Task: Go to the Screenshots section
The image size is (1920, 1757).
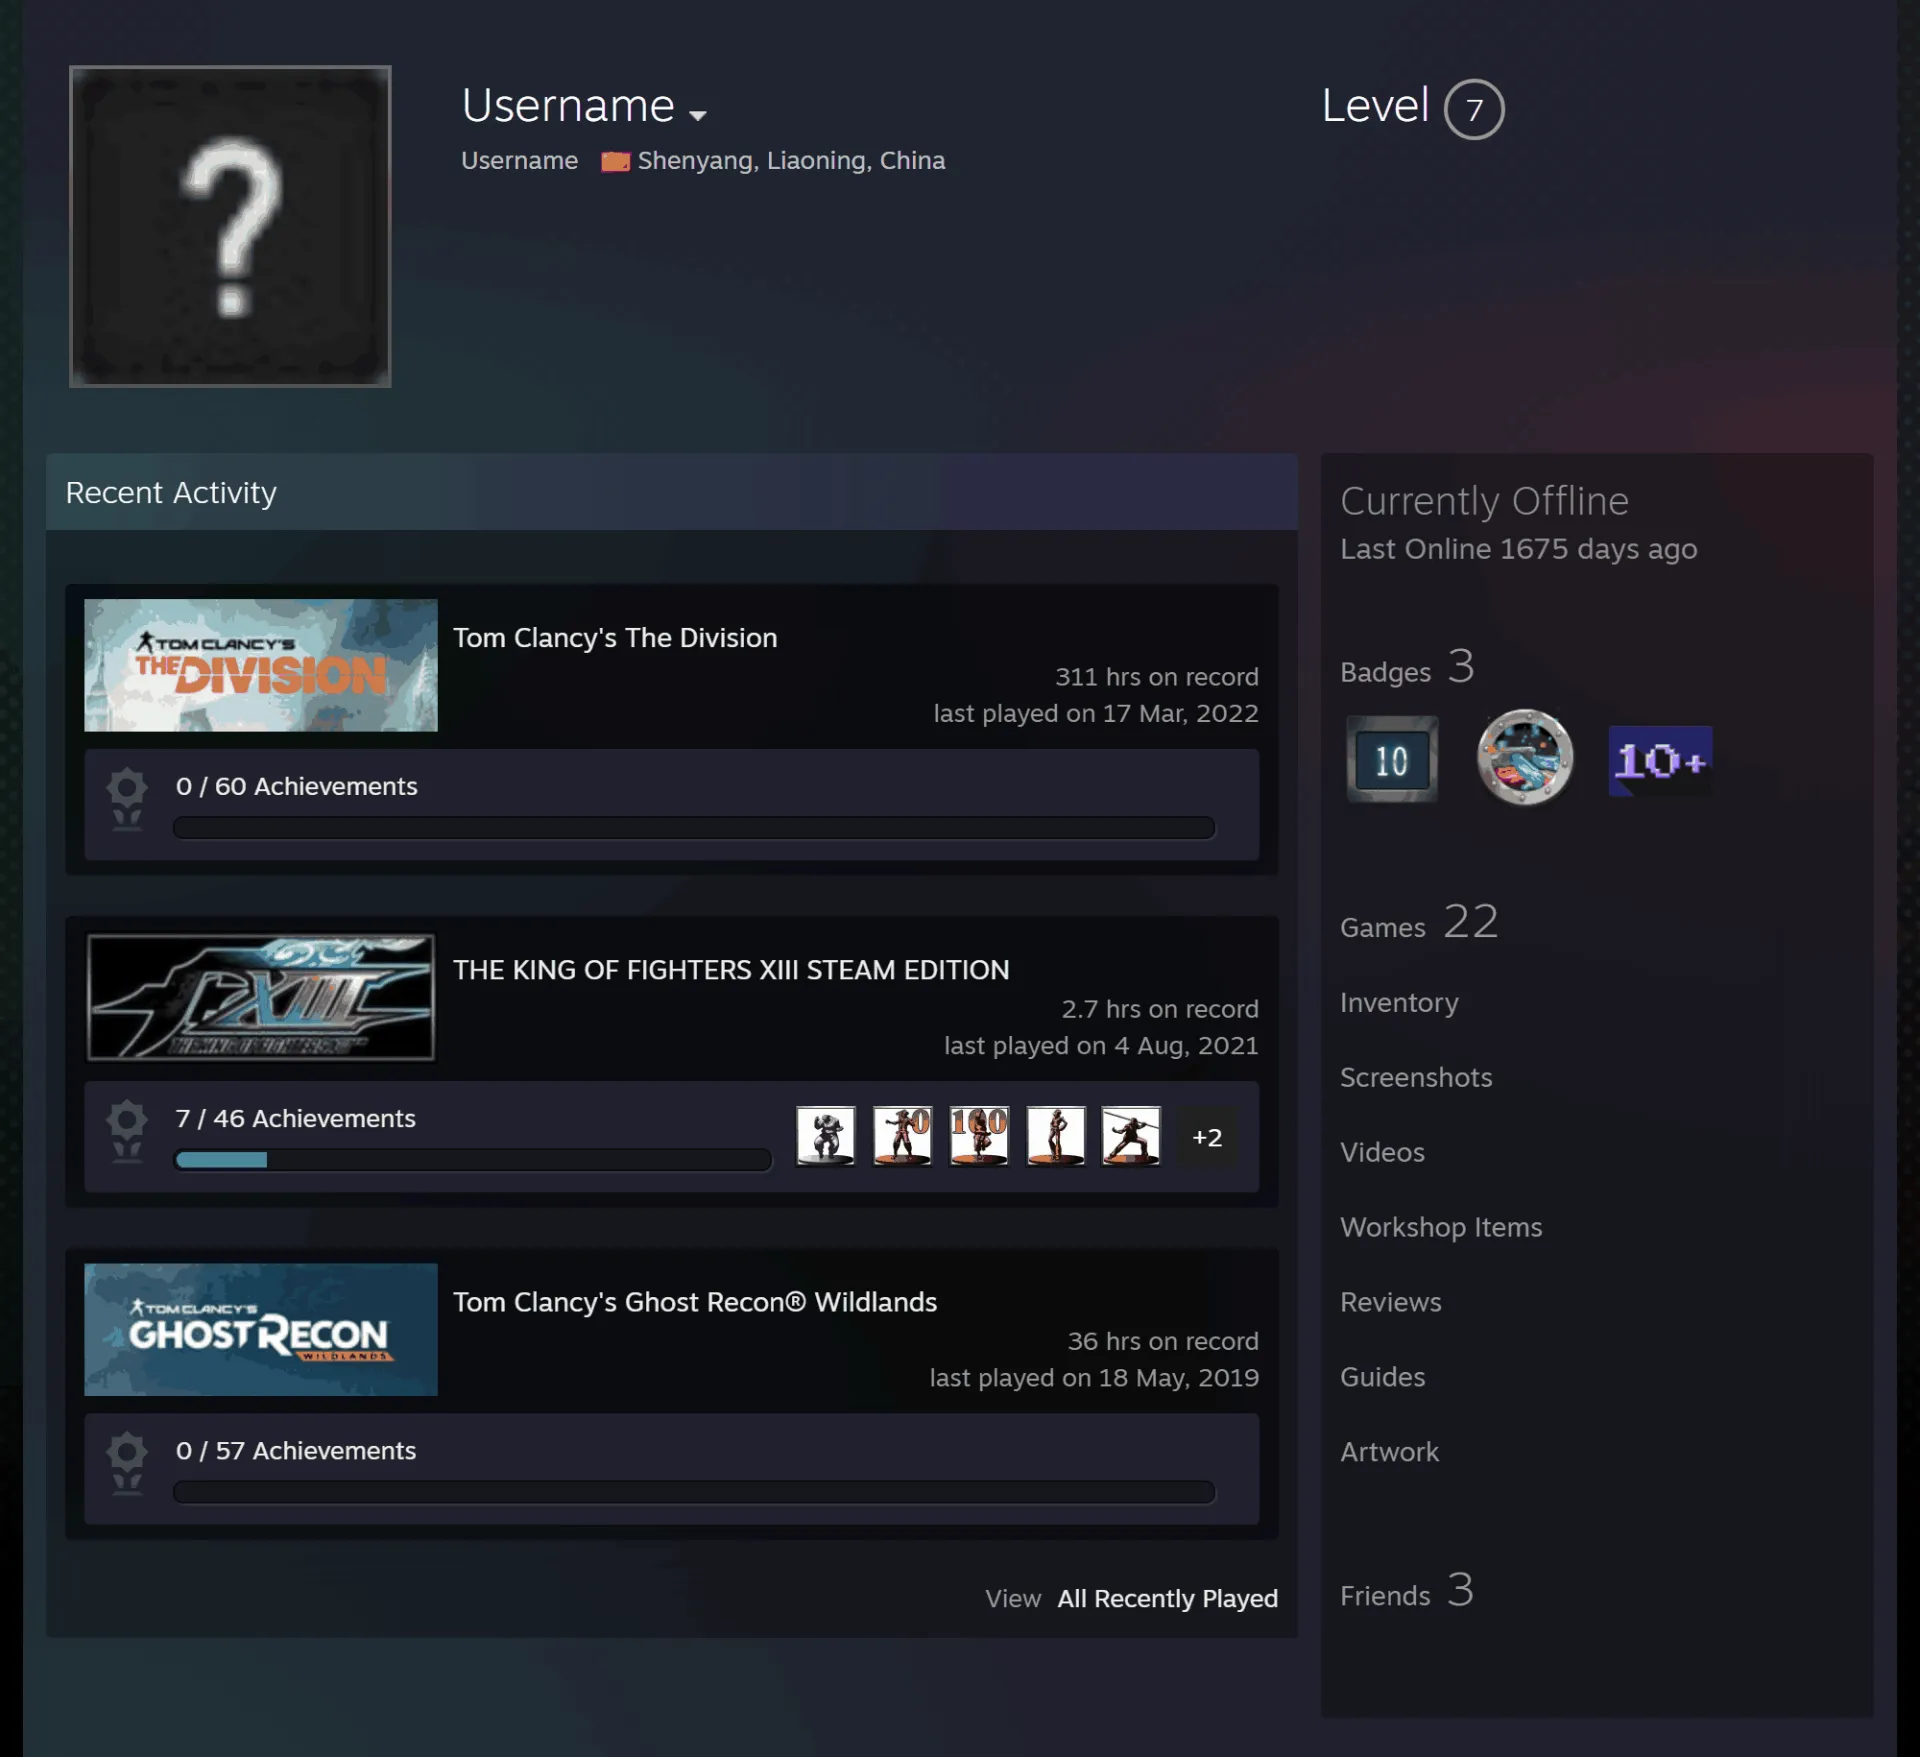Action: (1416, 1077)
